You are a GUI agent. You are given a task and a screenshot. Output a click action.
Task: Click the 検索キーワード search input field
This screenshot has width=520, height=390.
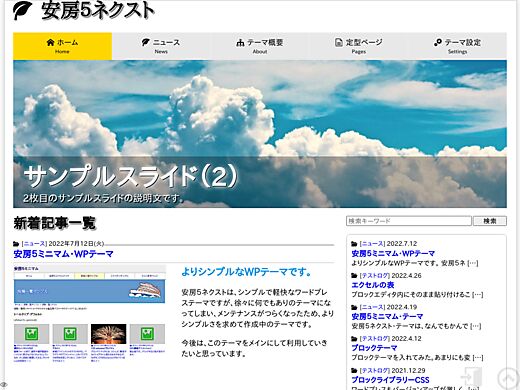pos(409,221)
